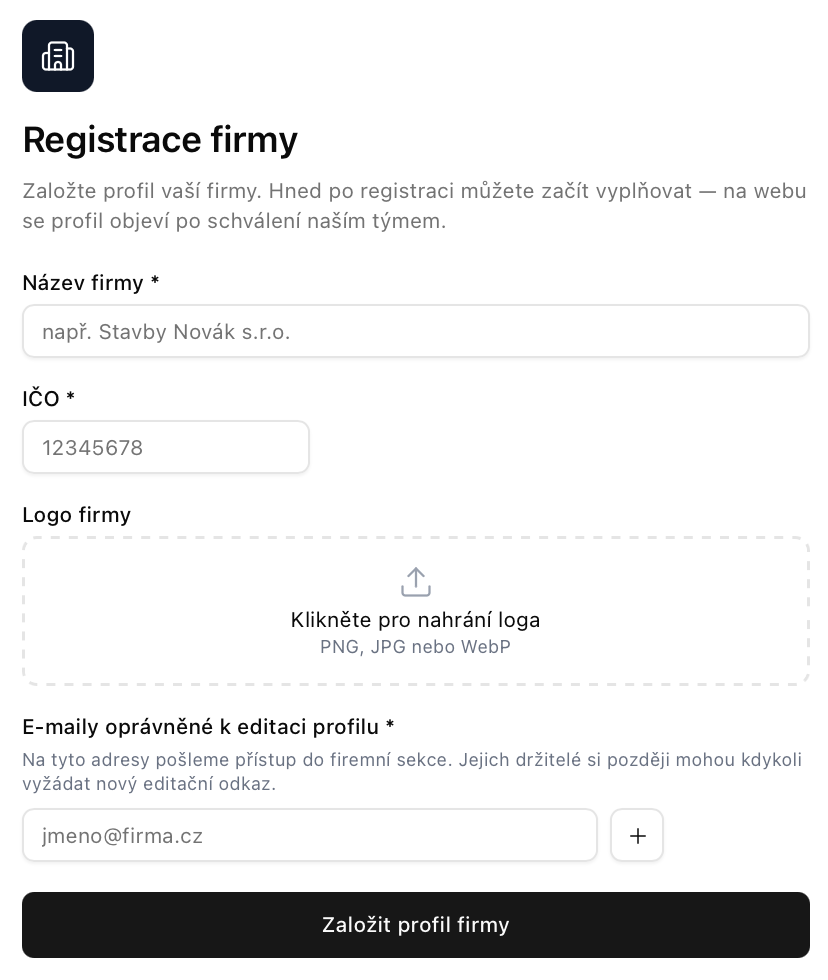Click the helper text about editační odkaz
Viewport: 828px width, 980px height.
coord(412,772)
